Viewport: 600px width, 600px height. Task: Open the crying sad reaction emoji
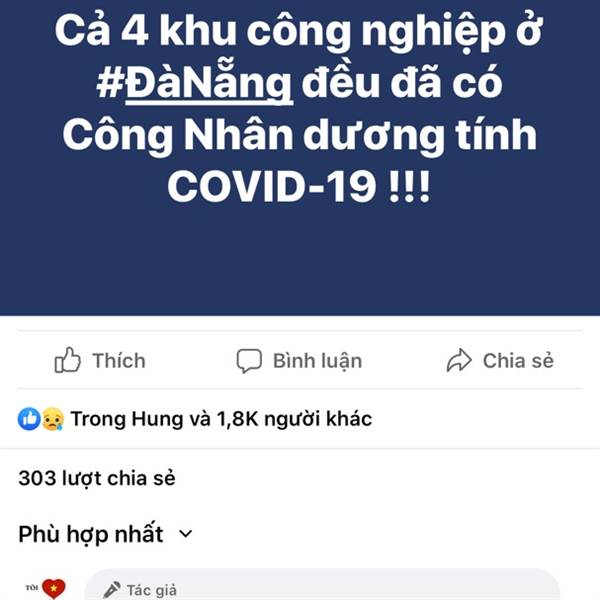coord(52,419)
